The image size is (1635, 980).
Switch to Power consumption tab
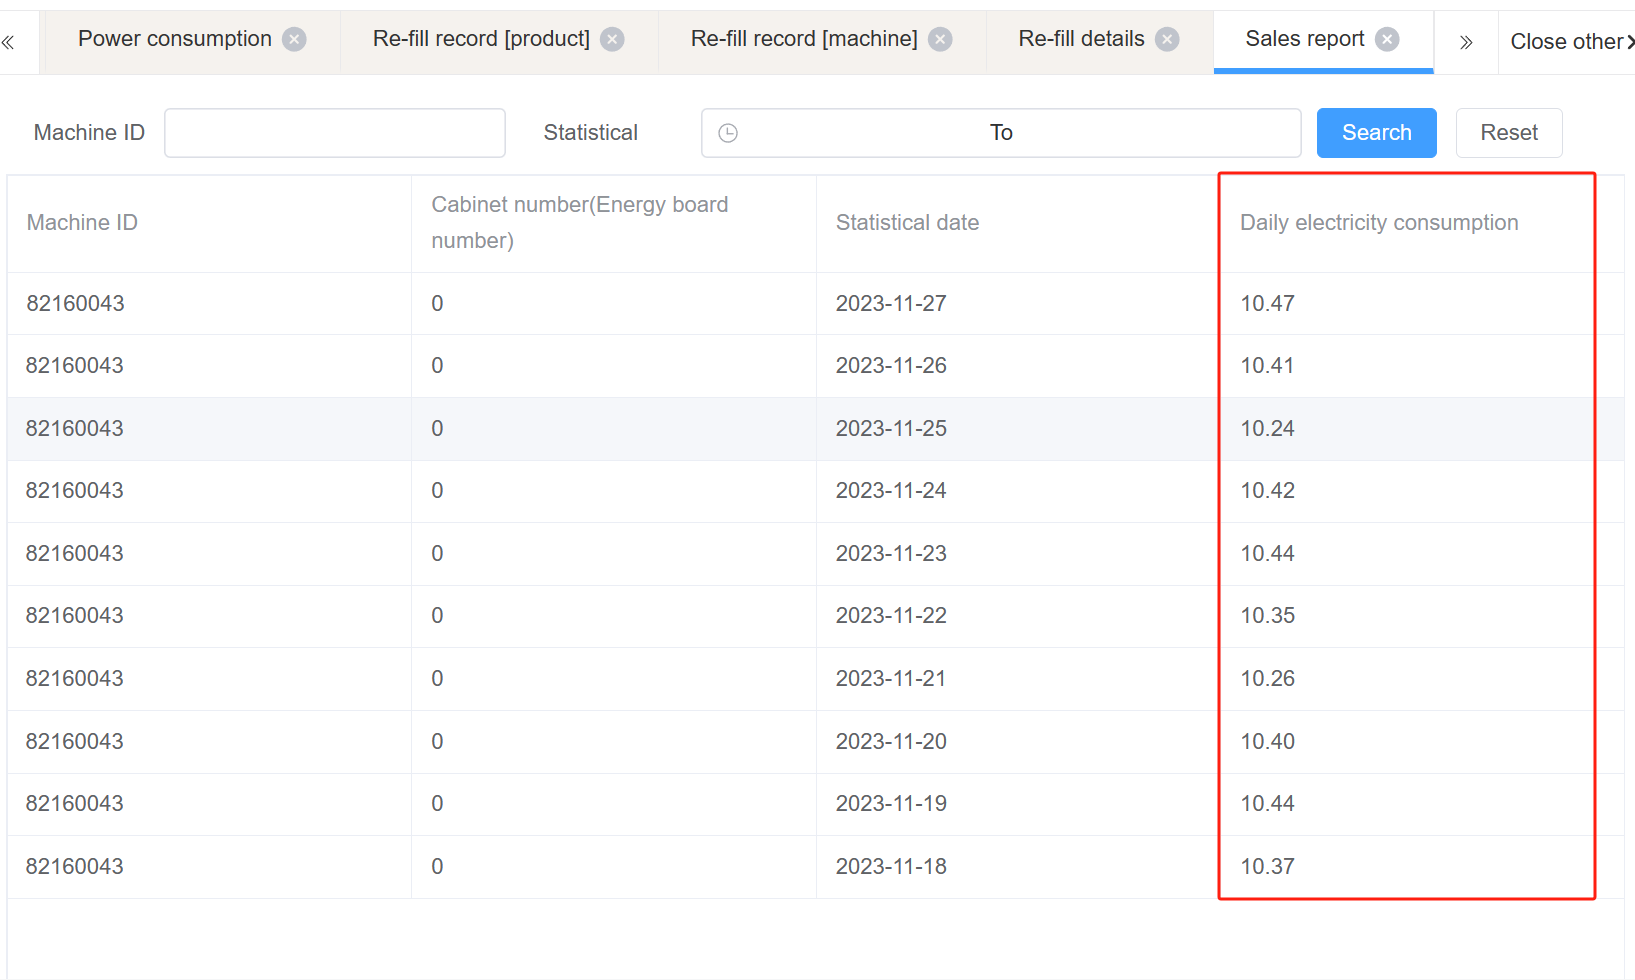point(175,39)
